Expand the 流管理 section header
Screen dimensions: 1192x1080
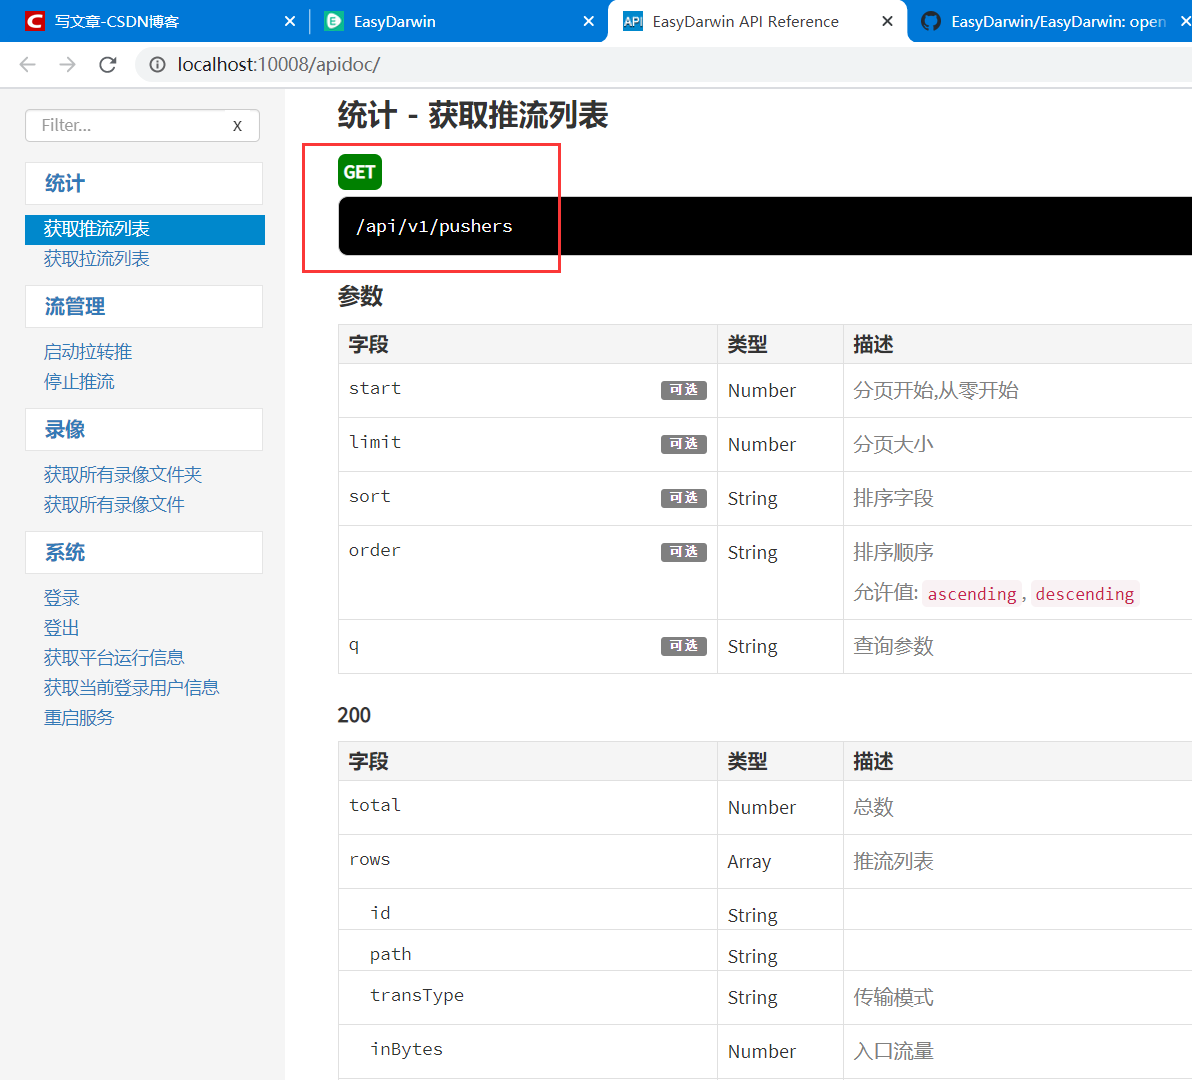pos(77,306)
